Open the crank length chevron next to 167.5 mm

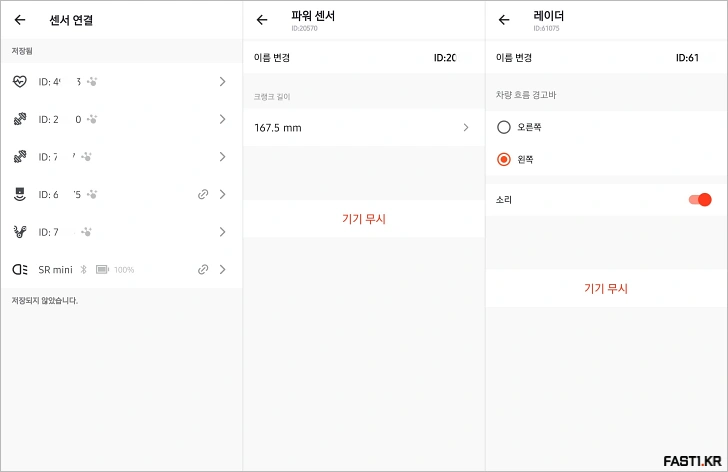point(465,128)
